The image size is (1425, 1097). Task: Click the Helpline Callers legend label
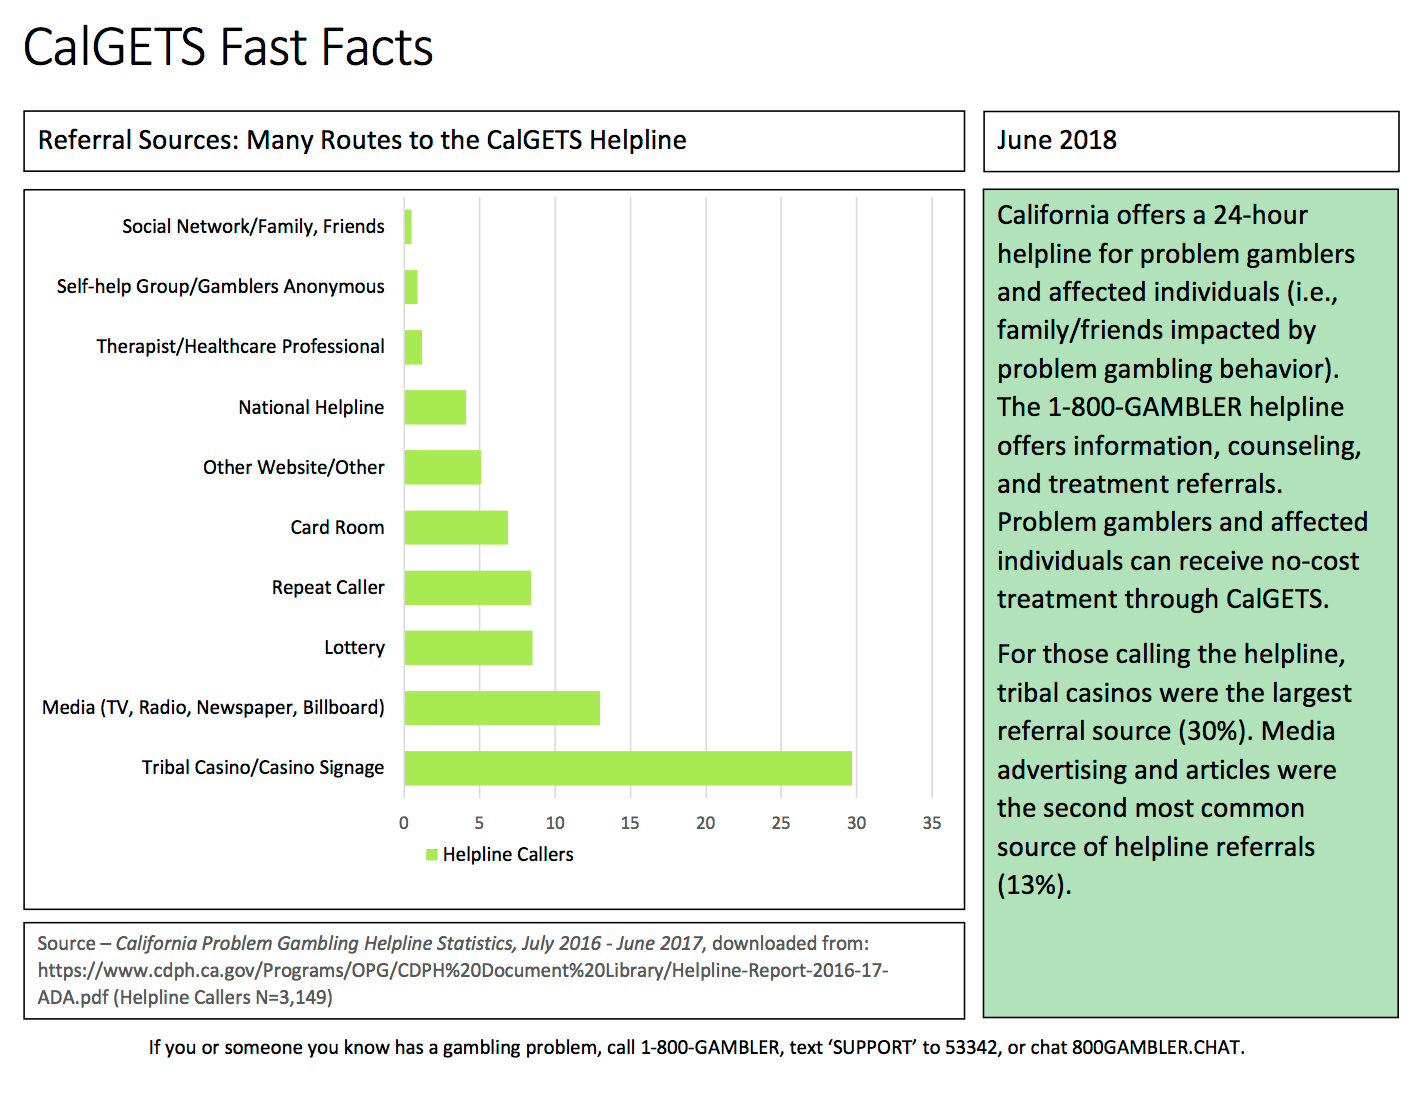[x=508, y=855]
